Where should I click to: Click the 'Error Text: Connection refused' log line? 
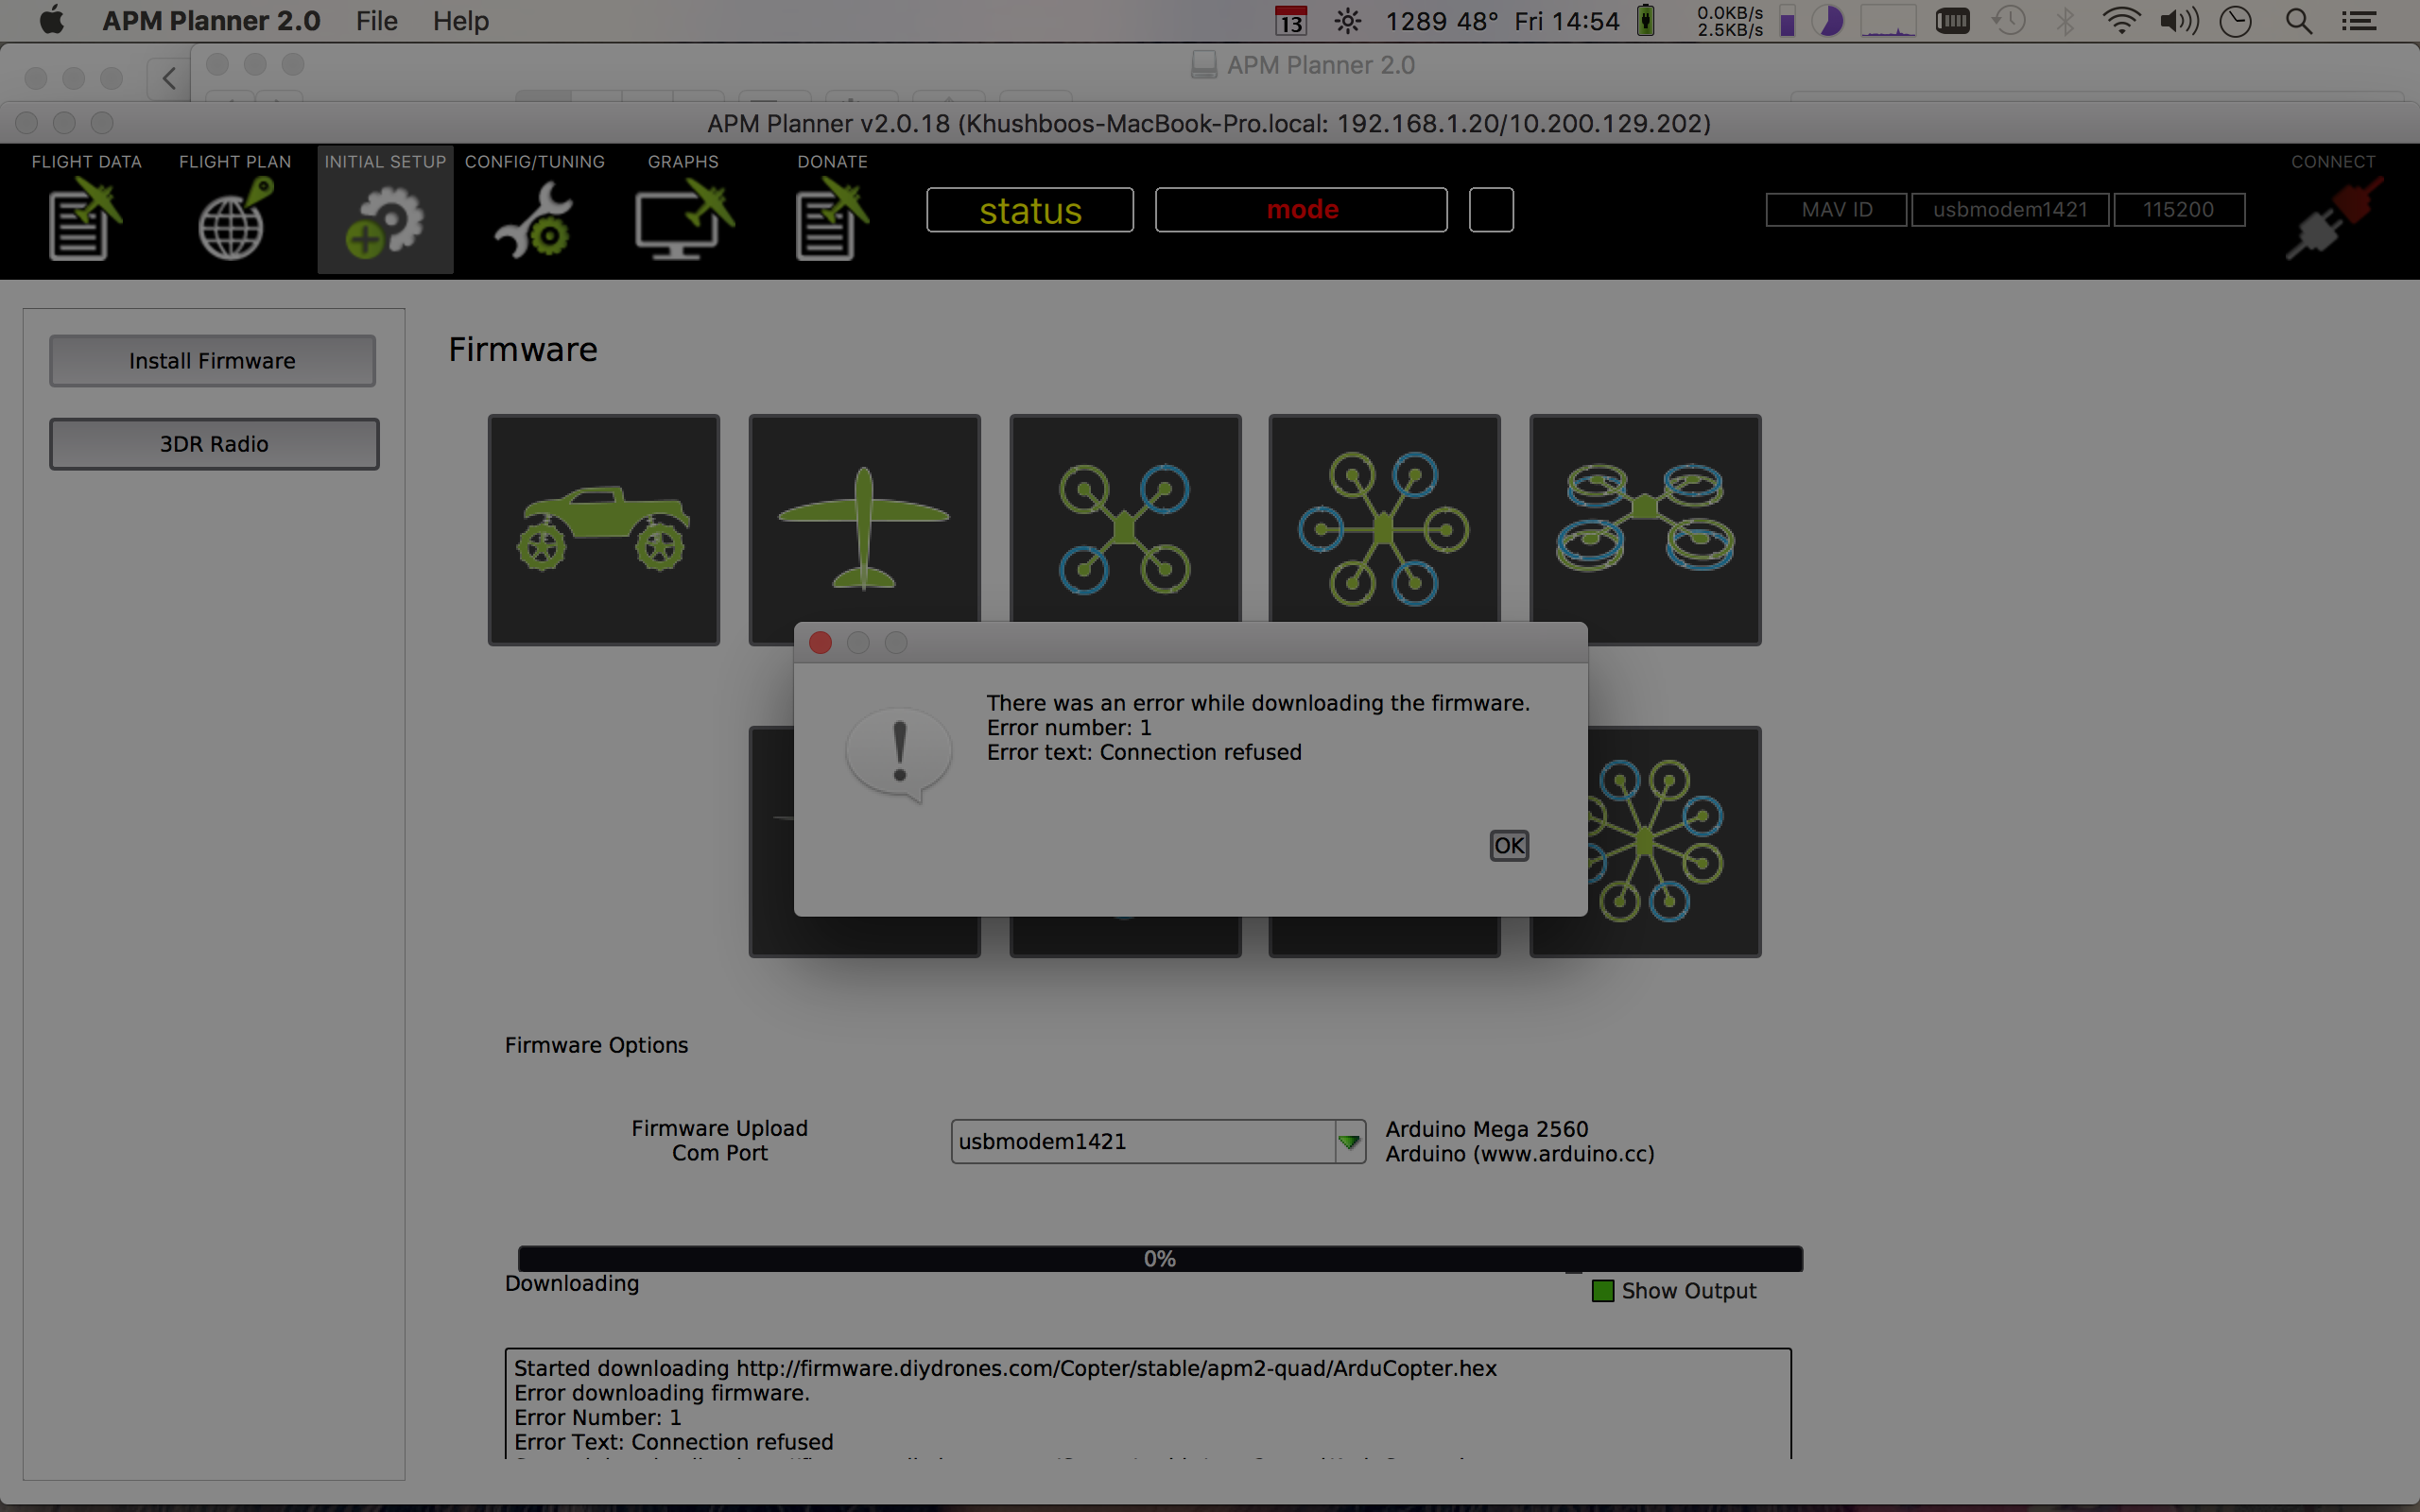674,1442
